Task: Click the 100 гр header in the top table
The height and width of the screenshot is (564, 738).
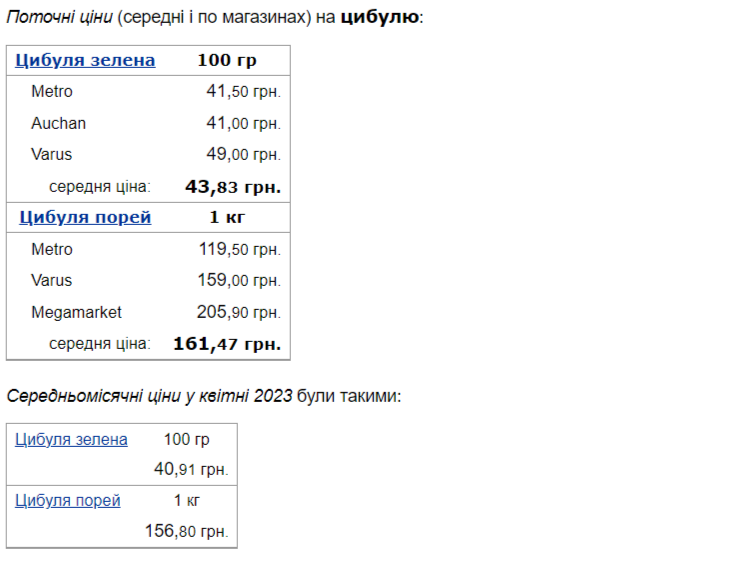Action: (x=226, y=60)
